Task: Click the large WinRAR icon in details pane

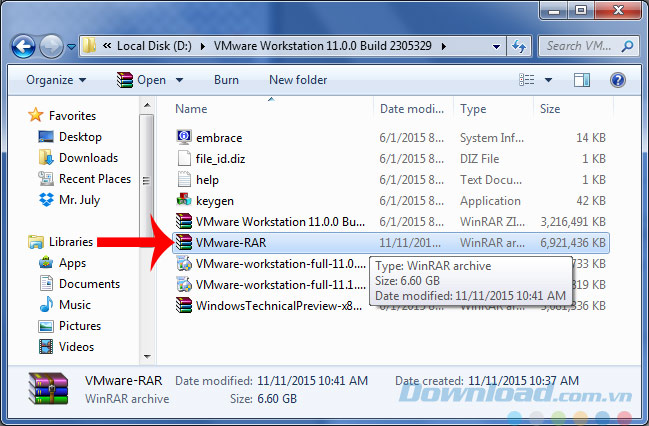Action: click(x=48, y=388)
